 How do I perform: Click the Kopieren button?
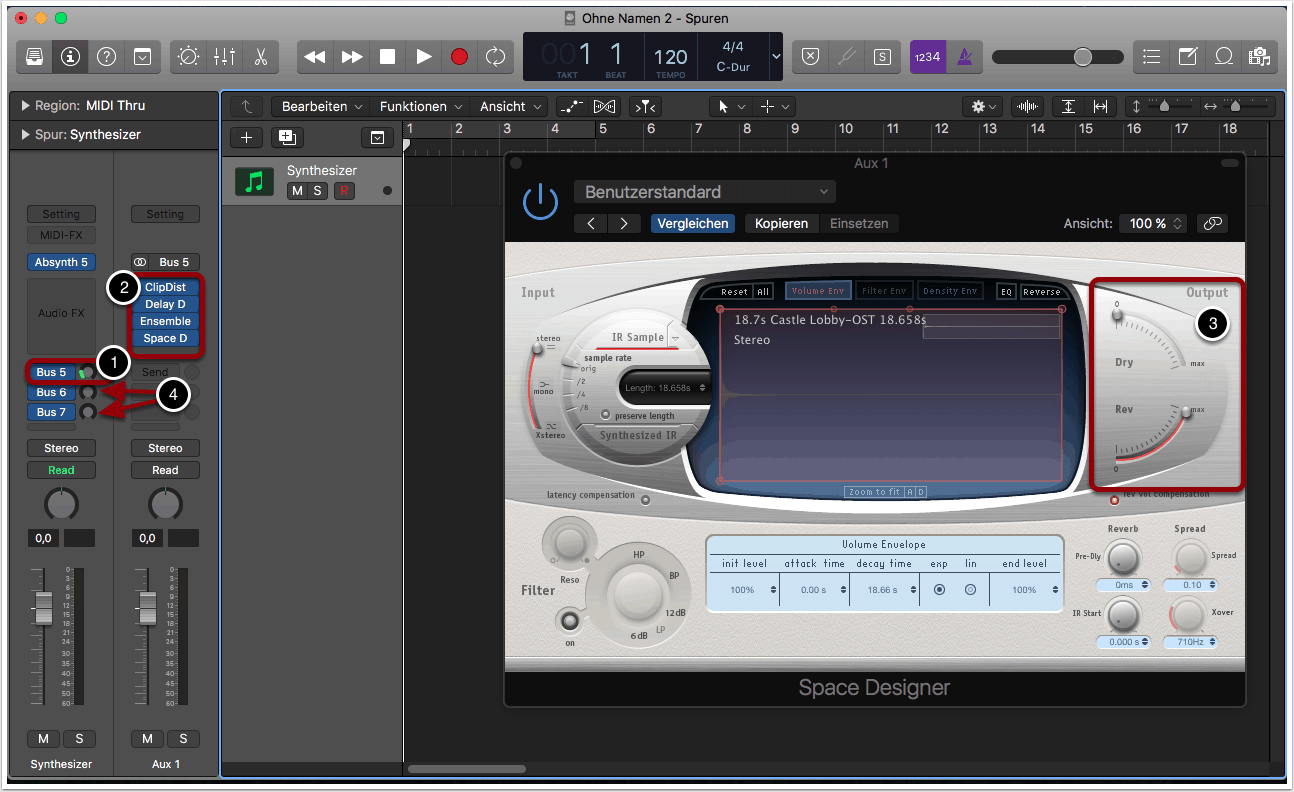(781, 224)
